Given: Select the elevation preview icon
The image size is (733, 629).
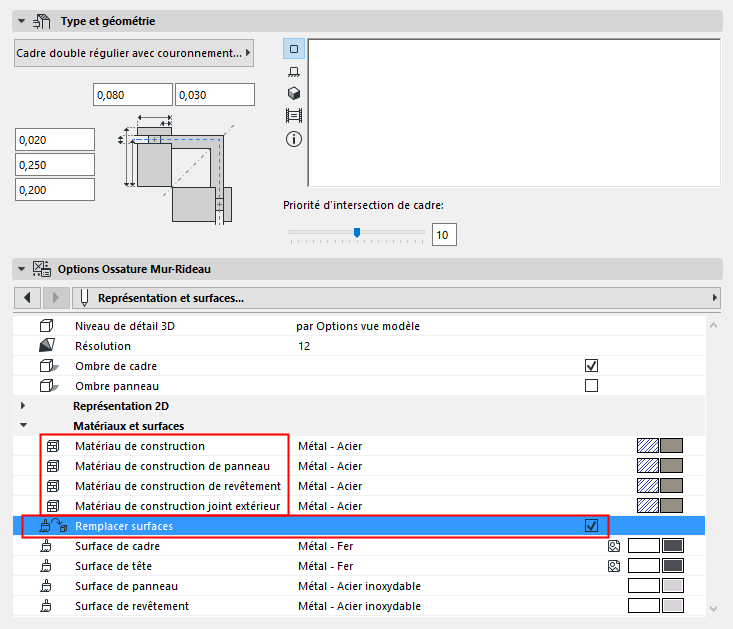Looking at the screenshot, I should coord(294,71).
